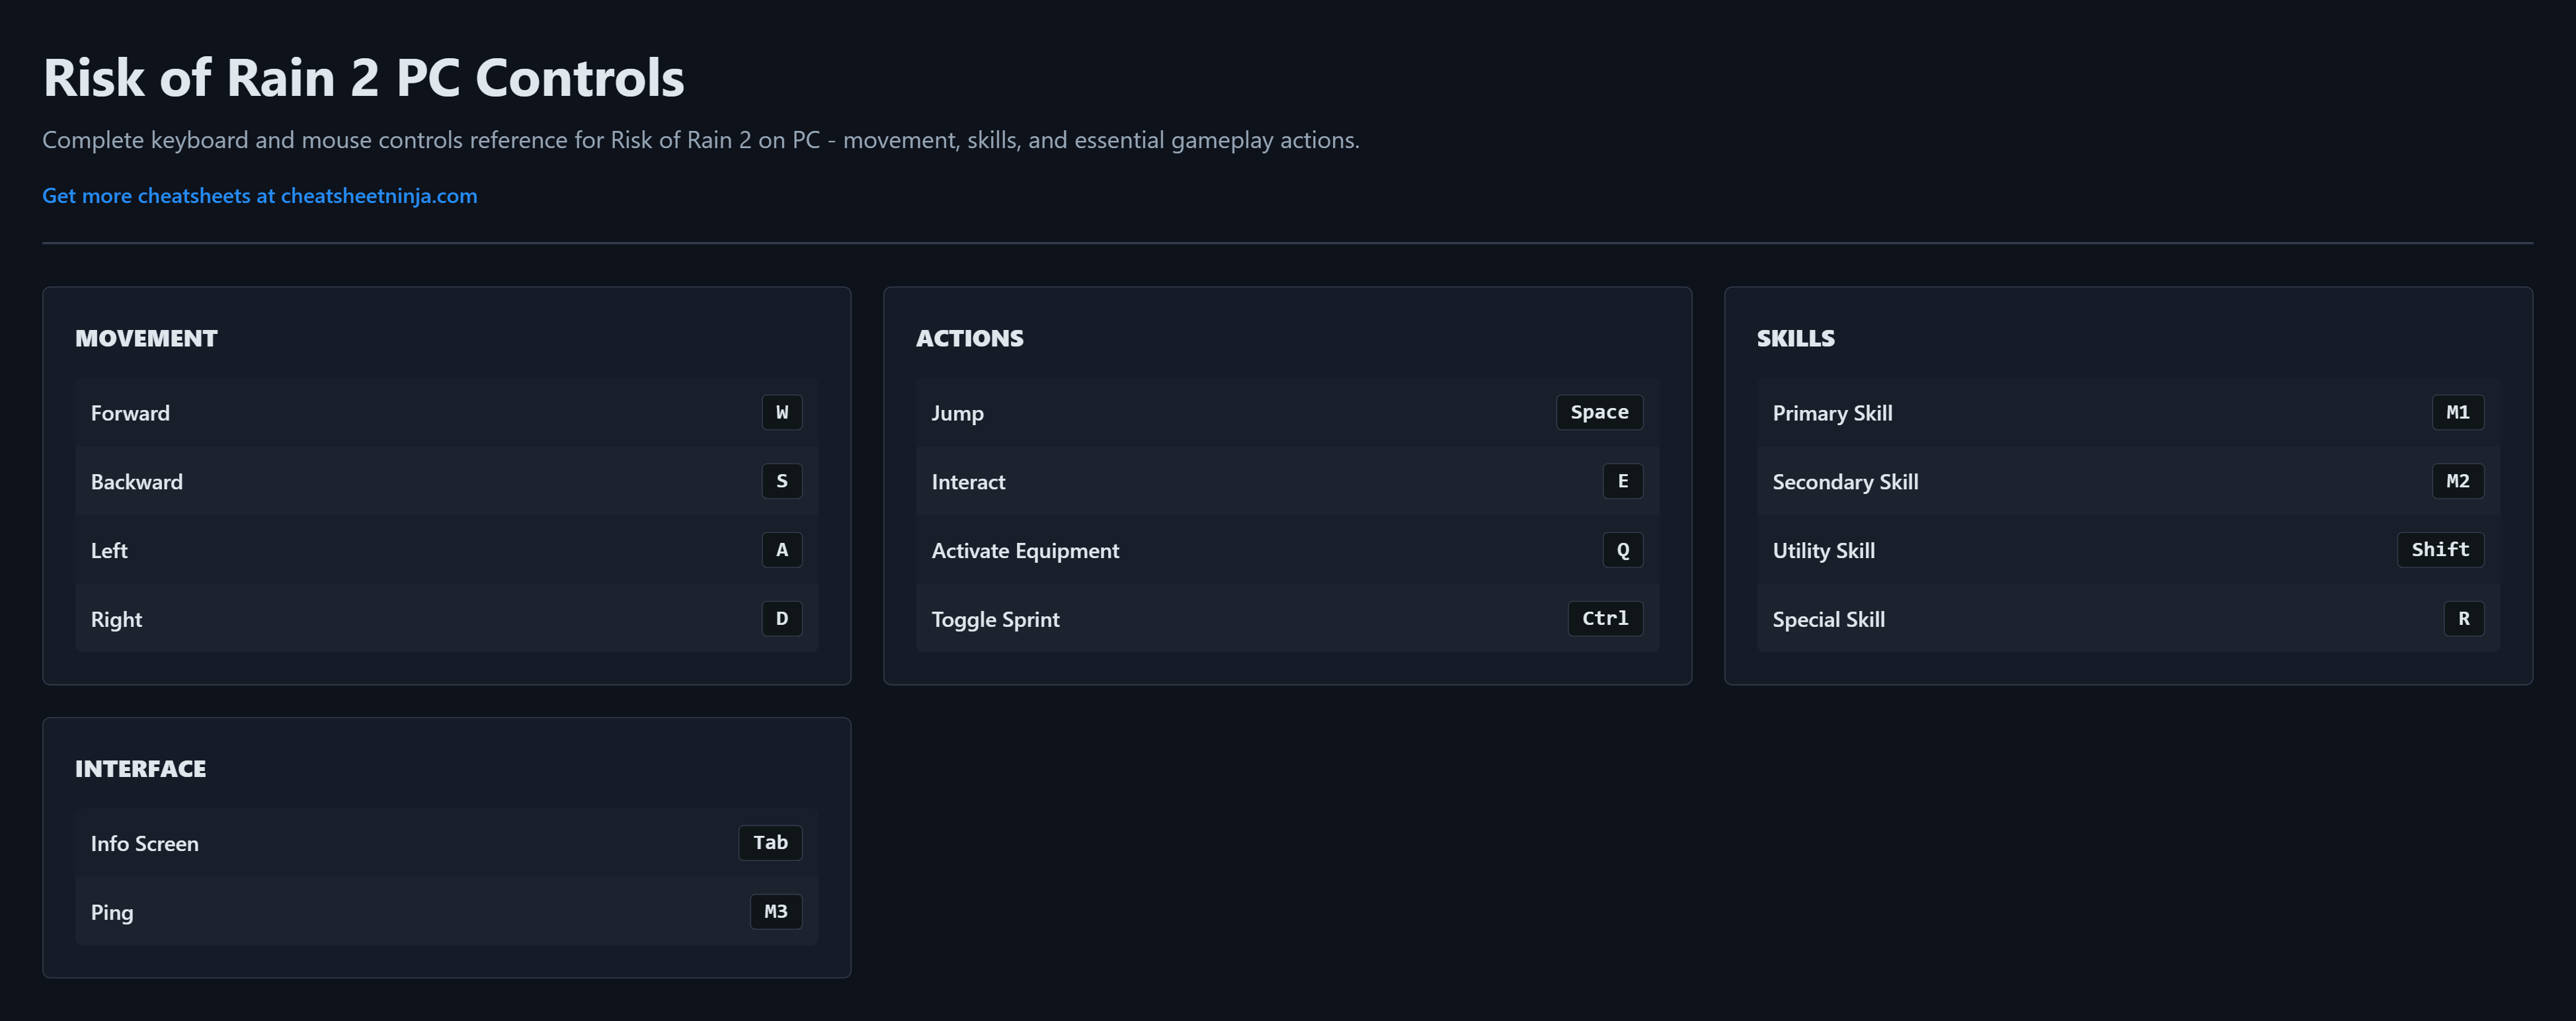2576x1021 pixels.
Task: Click the Ctrl key badge for Toggle Sprint
Action: [1604, 619]
